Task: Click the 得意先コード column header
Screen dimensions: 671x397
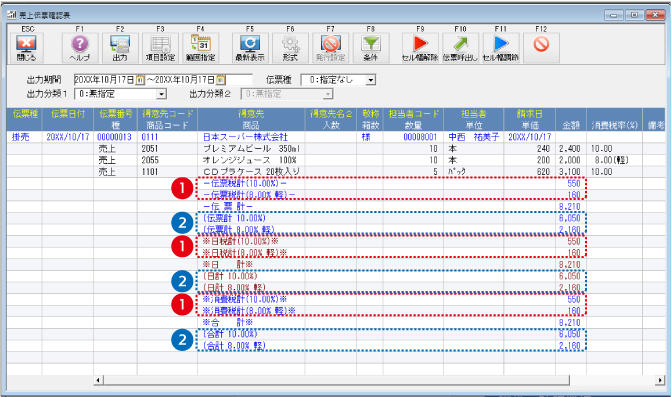Action: point(167,119)
